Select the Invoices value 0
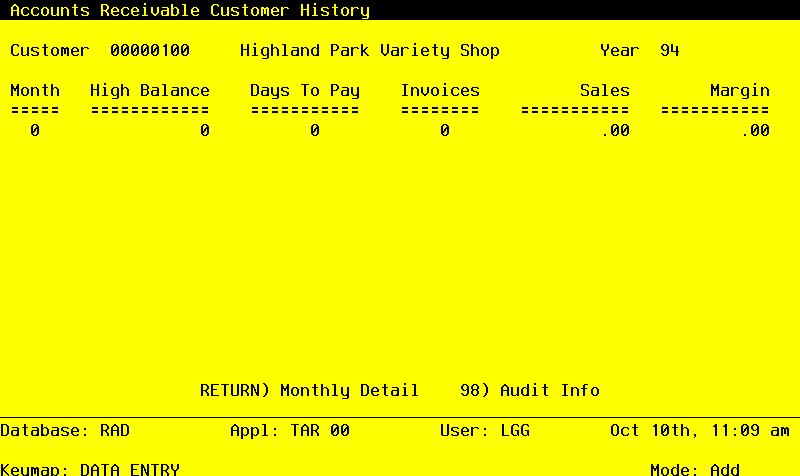The height and width of the screenshot is (476, 800). pyautogui.click(x=445, y=131)
